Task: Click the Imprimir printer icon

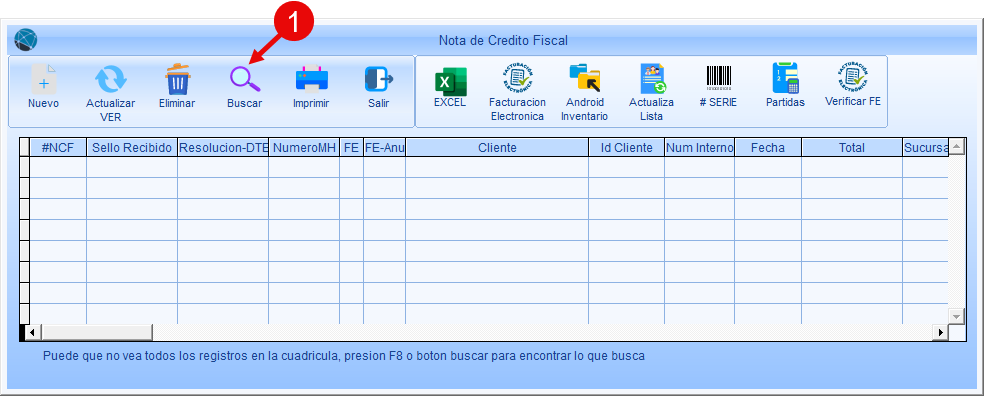Action: [312, 80]
